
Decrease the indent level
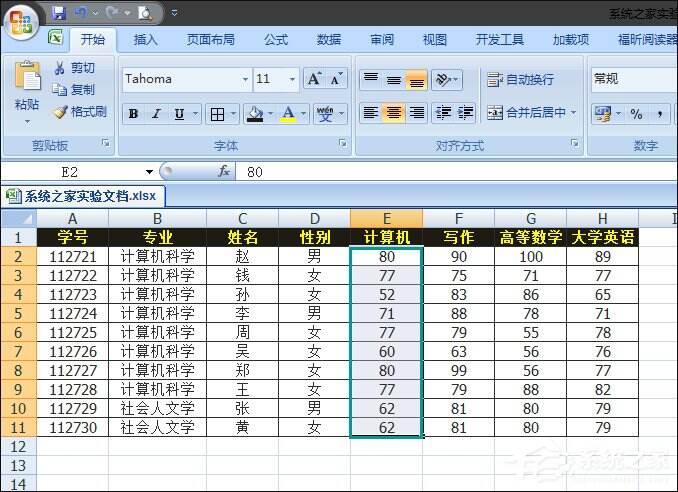(x=443, y=113)
